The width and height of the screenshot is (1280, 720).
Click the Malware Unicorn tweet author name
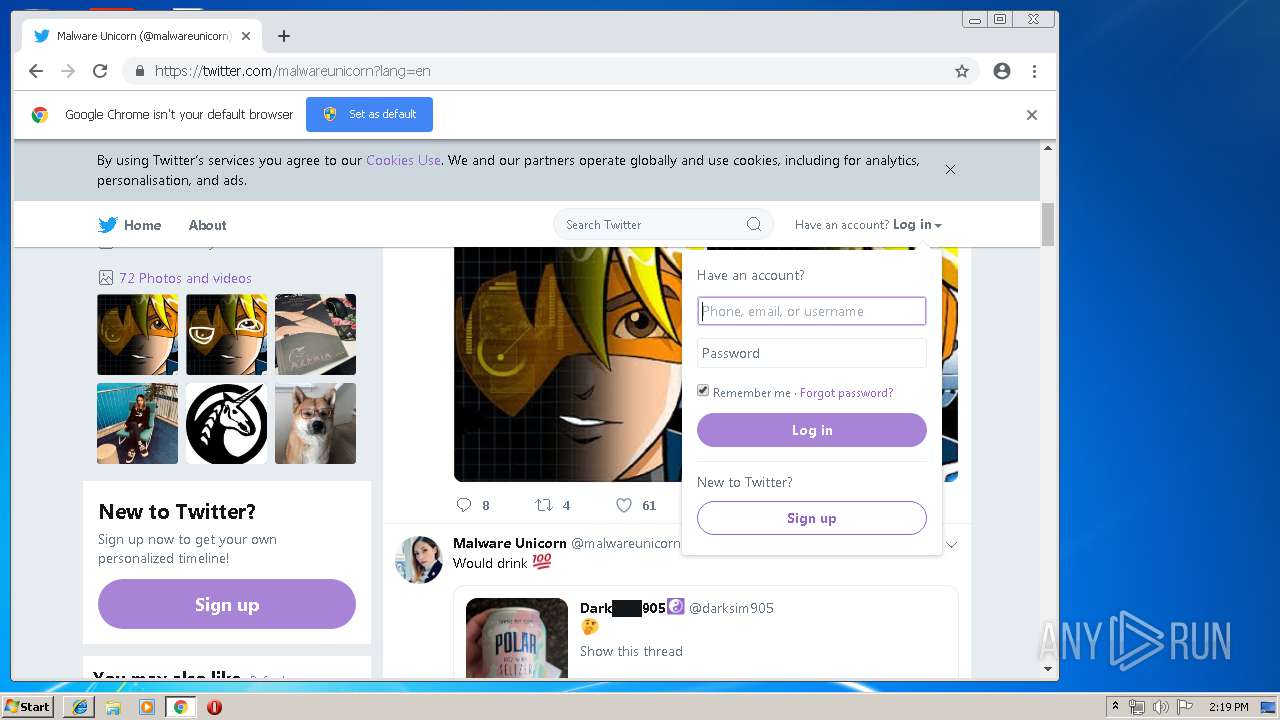click(510, 543)
